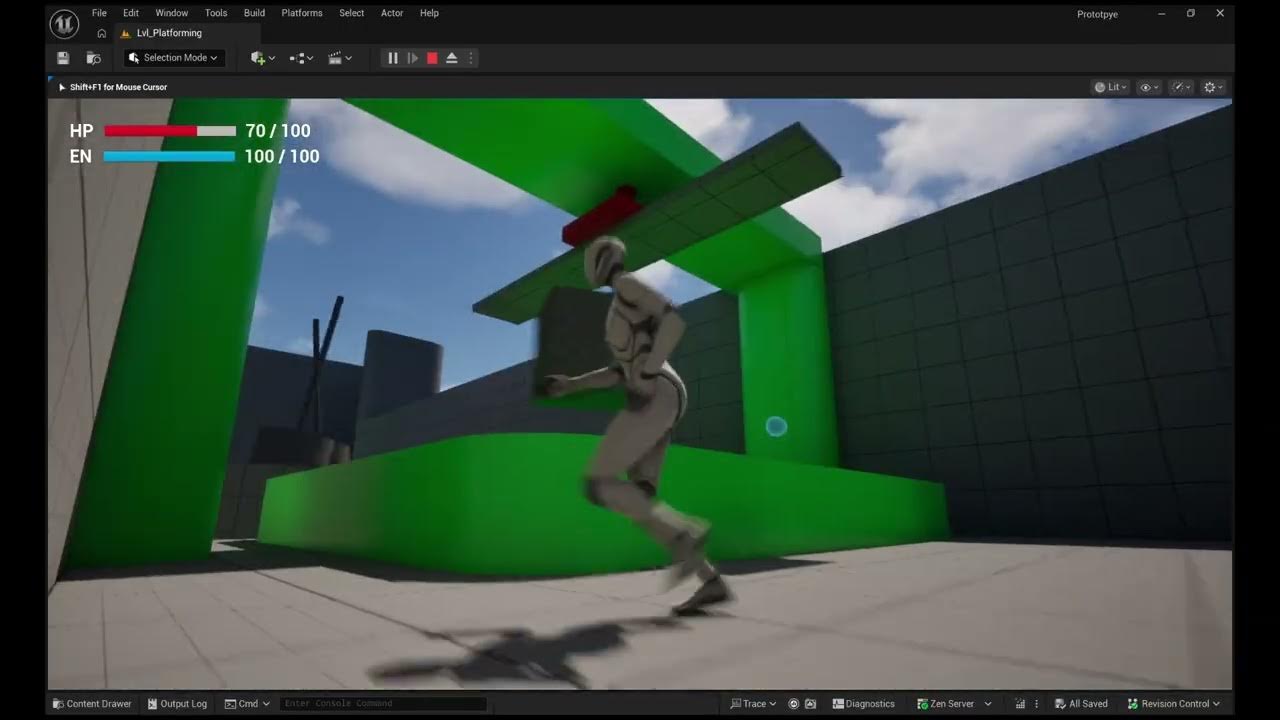Click the Shift+F1 for Mouse Cursor hint
The height and width of the screenshot is (720, 1280).
tap(113, 87)
